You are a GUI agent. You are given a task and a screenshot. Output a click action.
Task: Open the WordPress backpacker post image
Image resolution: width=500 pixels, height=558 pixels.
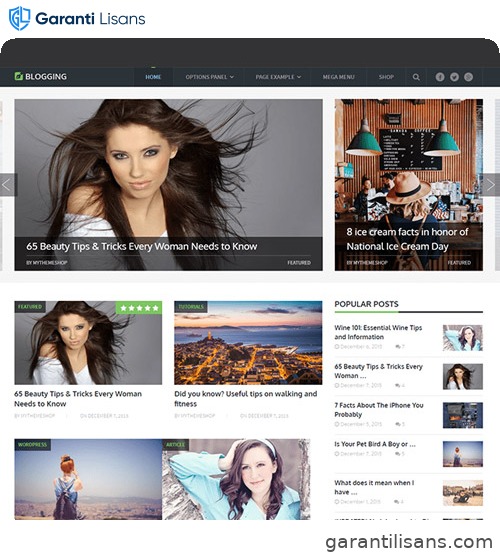coord(88,479)
